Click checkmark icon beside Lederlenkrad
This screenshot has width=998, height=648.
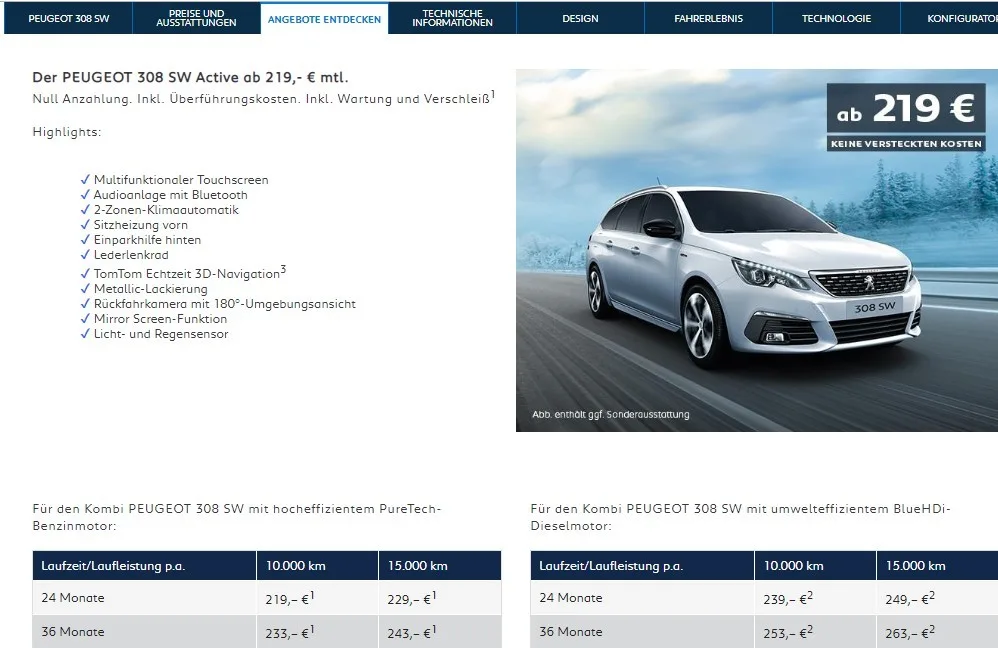click(85, 254)
